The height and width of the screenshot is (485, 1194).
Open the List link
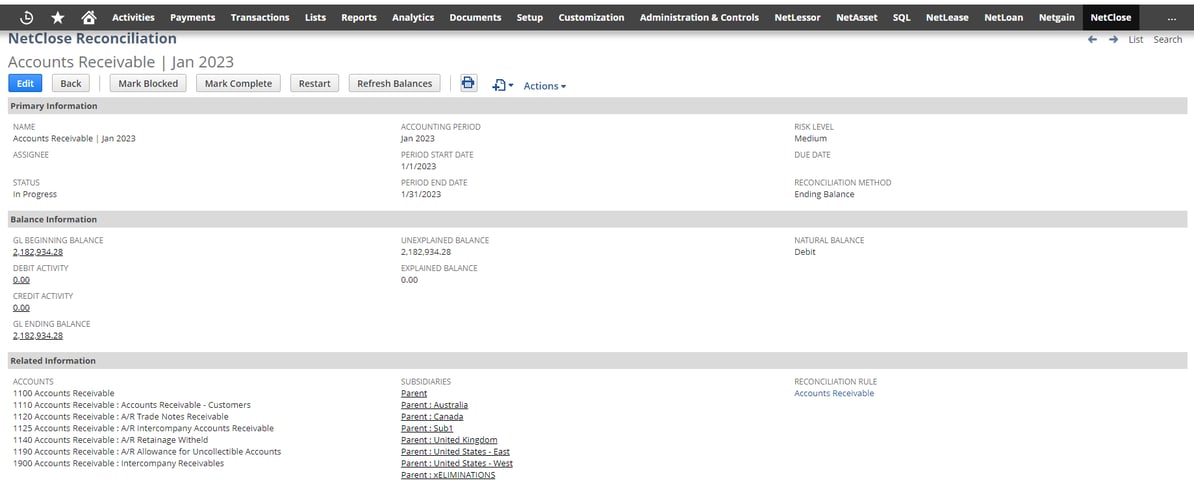click(1135, 40)
